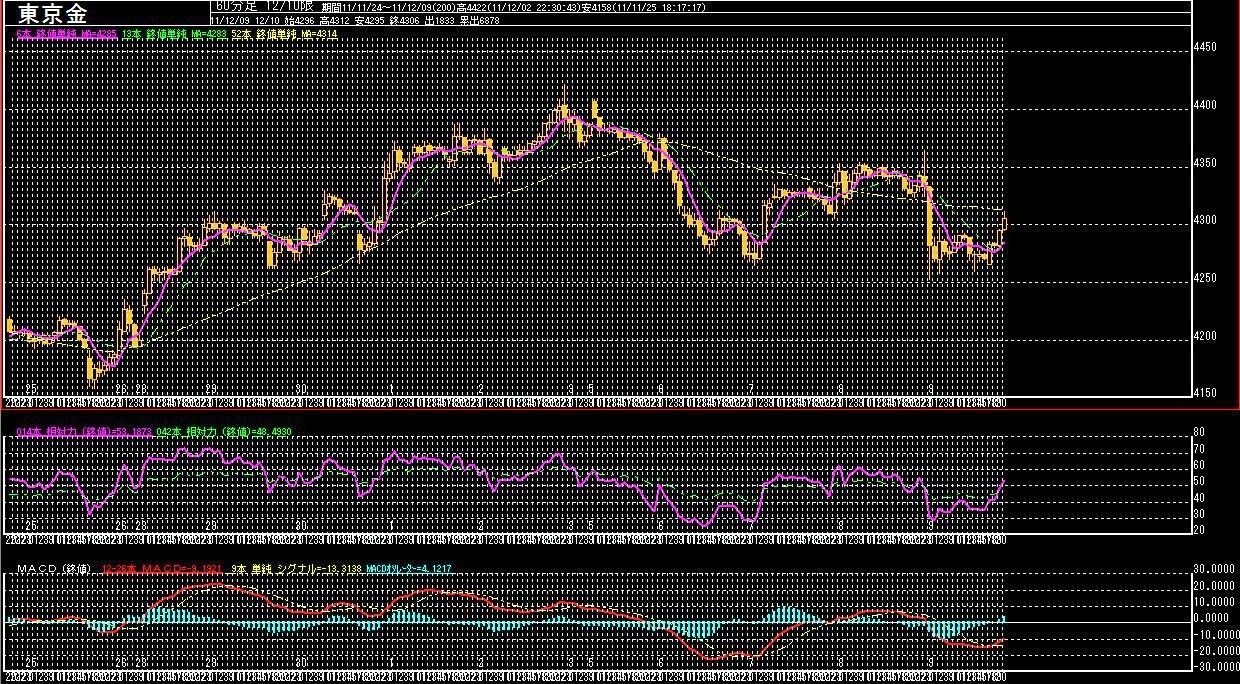Click the 東京金 chart title

point(52,14)
